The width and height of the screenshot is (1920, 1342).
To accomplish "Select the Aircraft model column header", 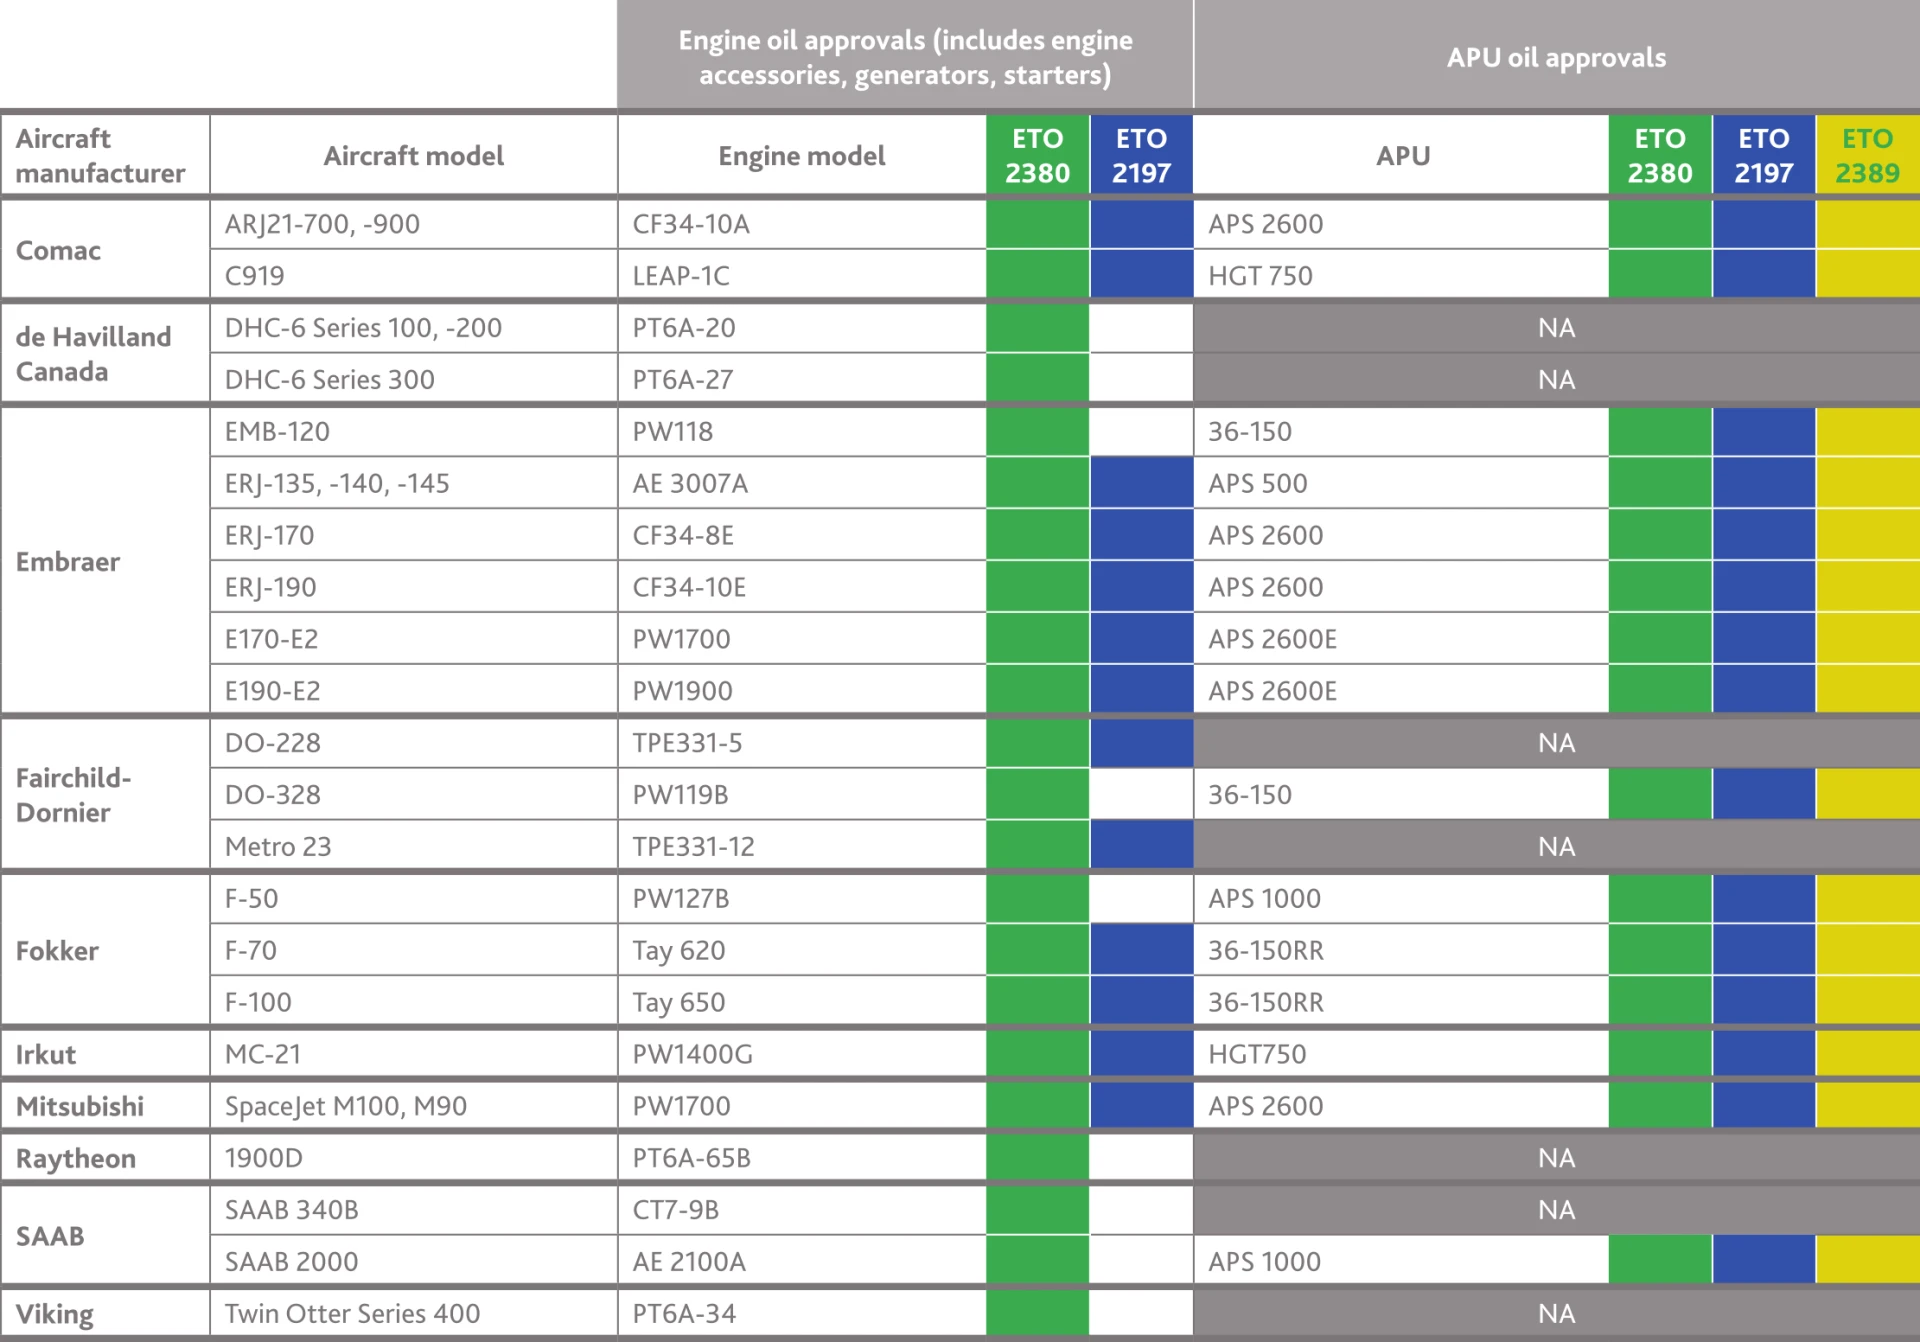I will tap(413, 155).
